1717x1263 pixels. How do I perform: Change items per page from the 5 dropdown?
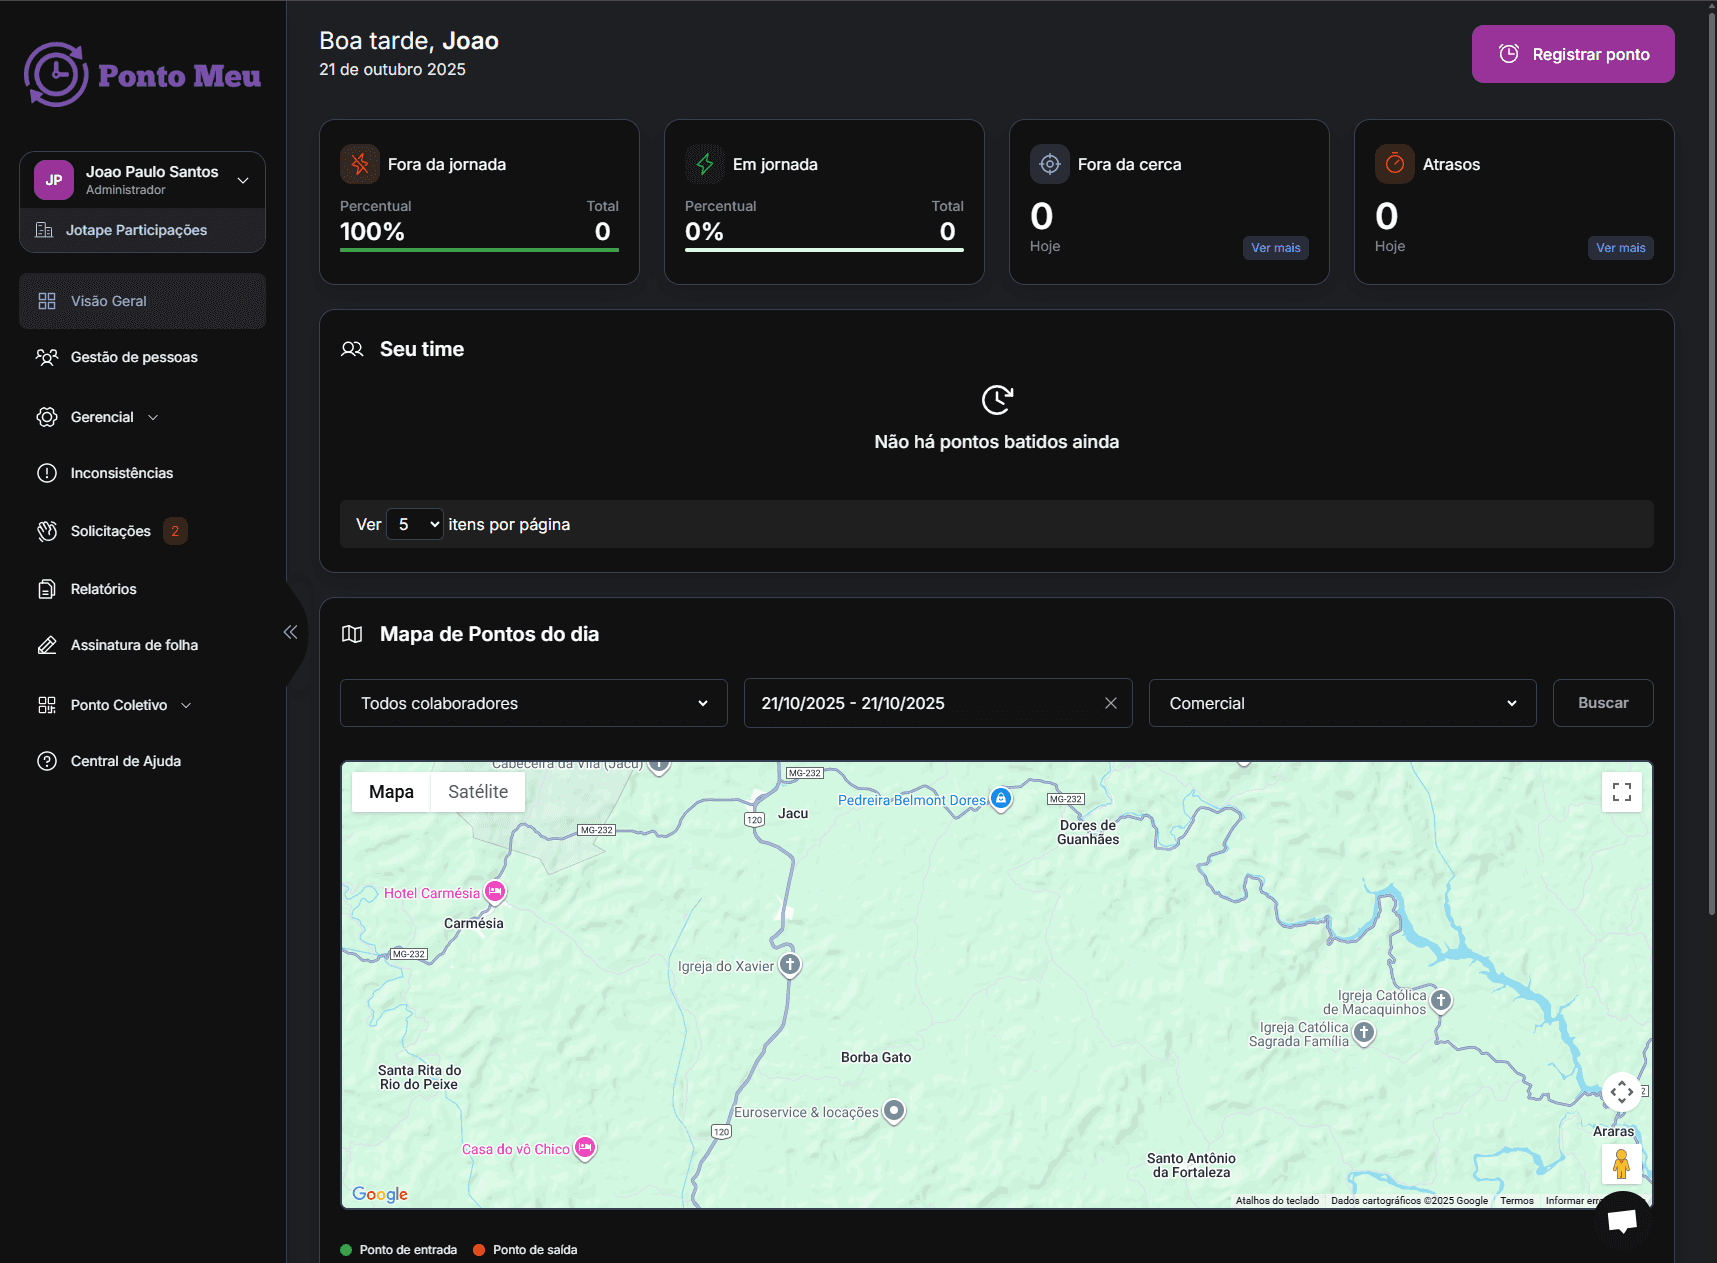click(414, 524)
